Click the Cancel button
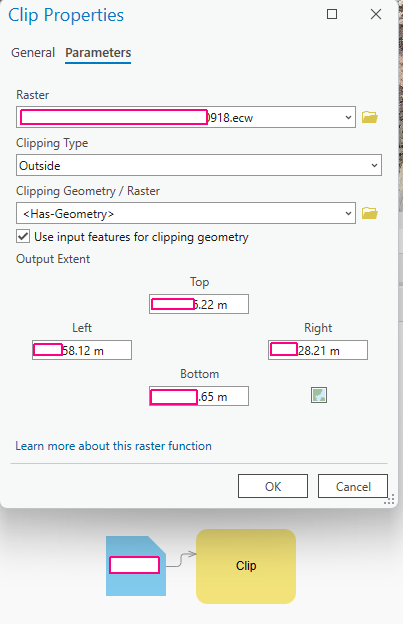Image resolution: width=403 pixels, height=624 pixels. [x=353, y=486]
